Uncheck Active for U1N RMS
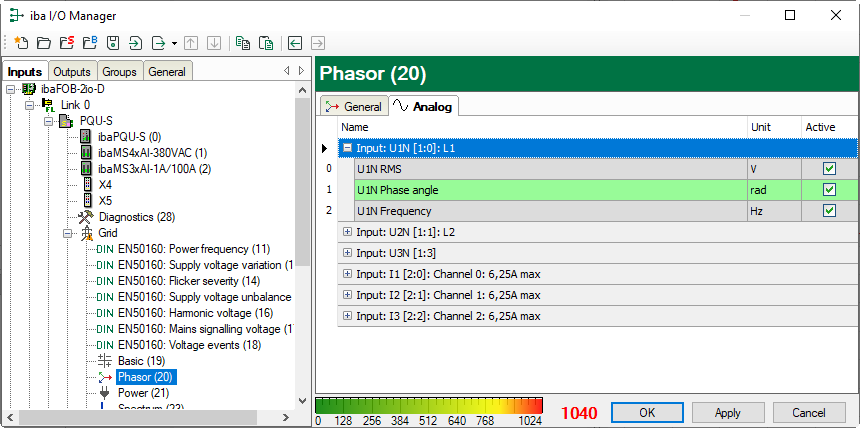Screen dimensions: 860x428 point(829,169)
